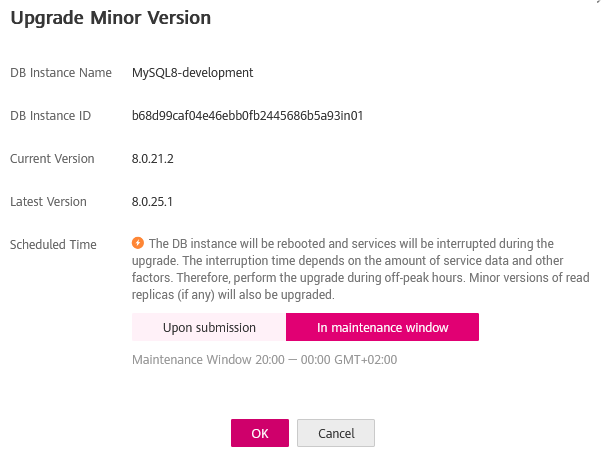
Task: Select the Upon submission option
Action: pos(209,327)
